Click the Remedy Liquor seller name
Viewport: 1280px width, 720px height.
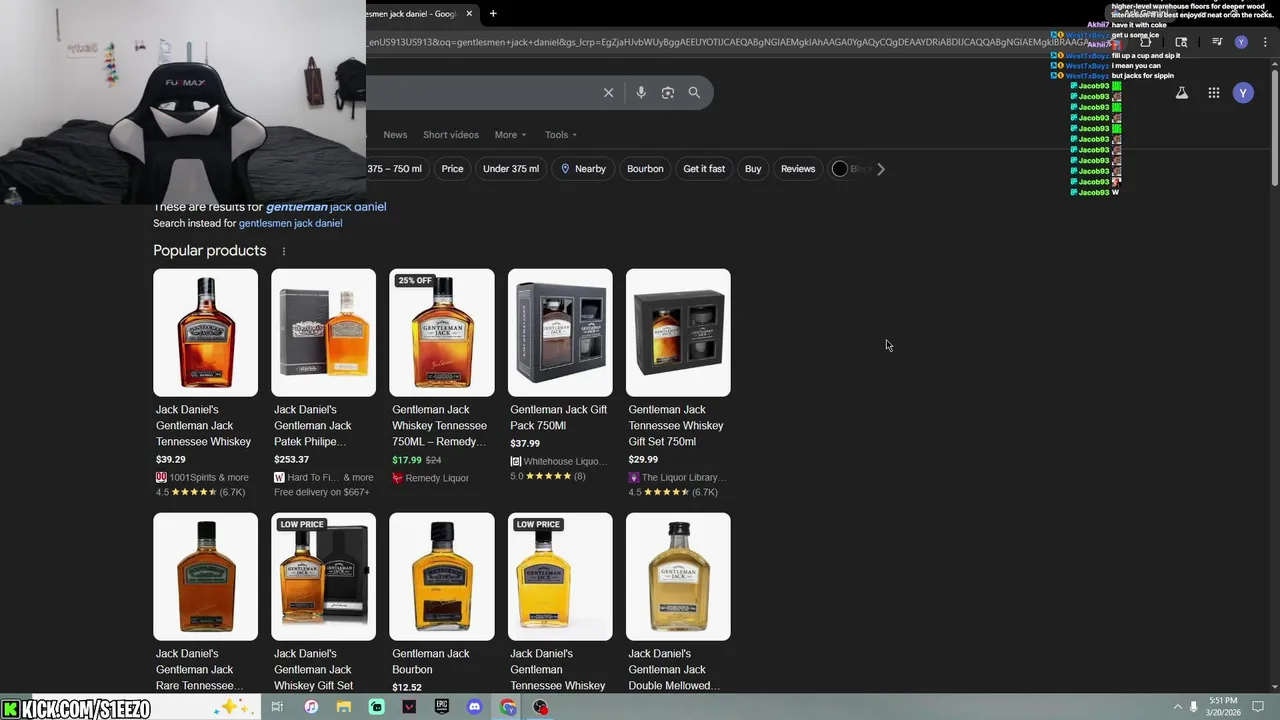point(437,478)
